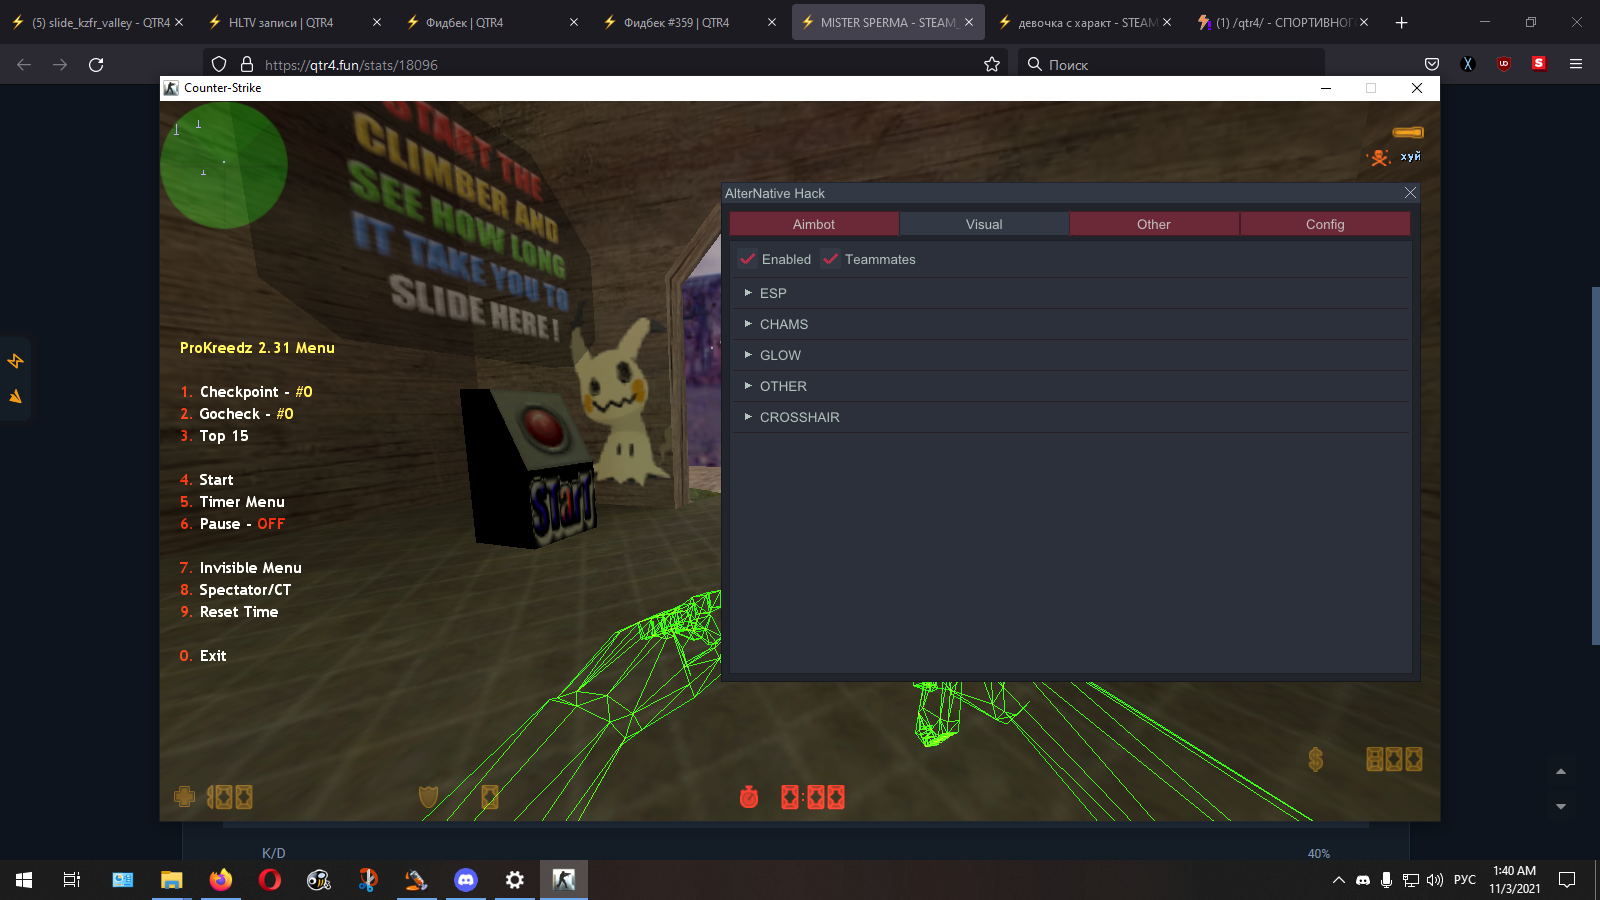Screen dimensions: 1600x900
Task: Toggle the Teammates checkbox
Action: [830, 259]
